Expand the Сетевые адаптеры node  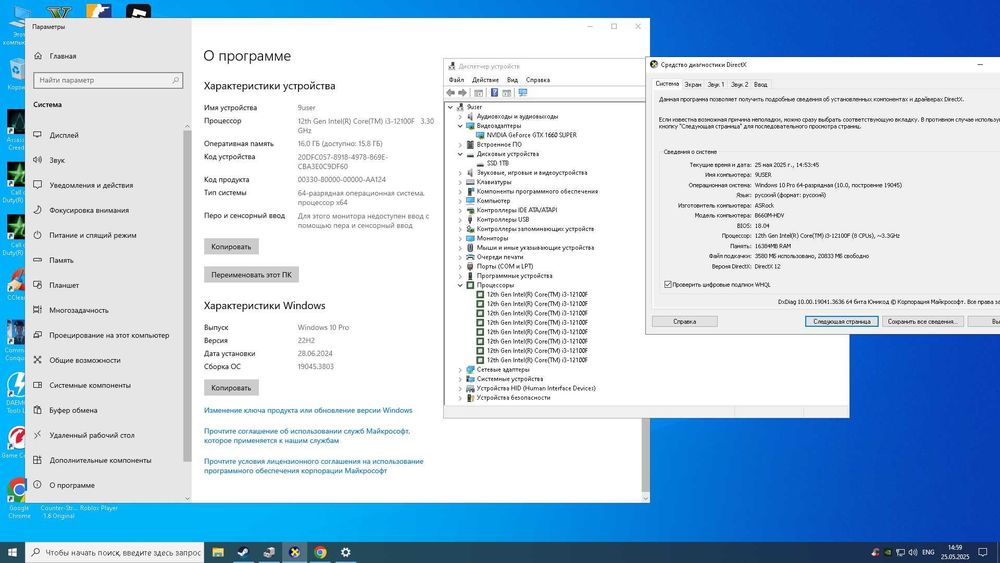pyautogui.click(x=460, y=369)
